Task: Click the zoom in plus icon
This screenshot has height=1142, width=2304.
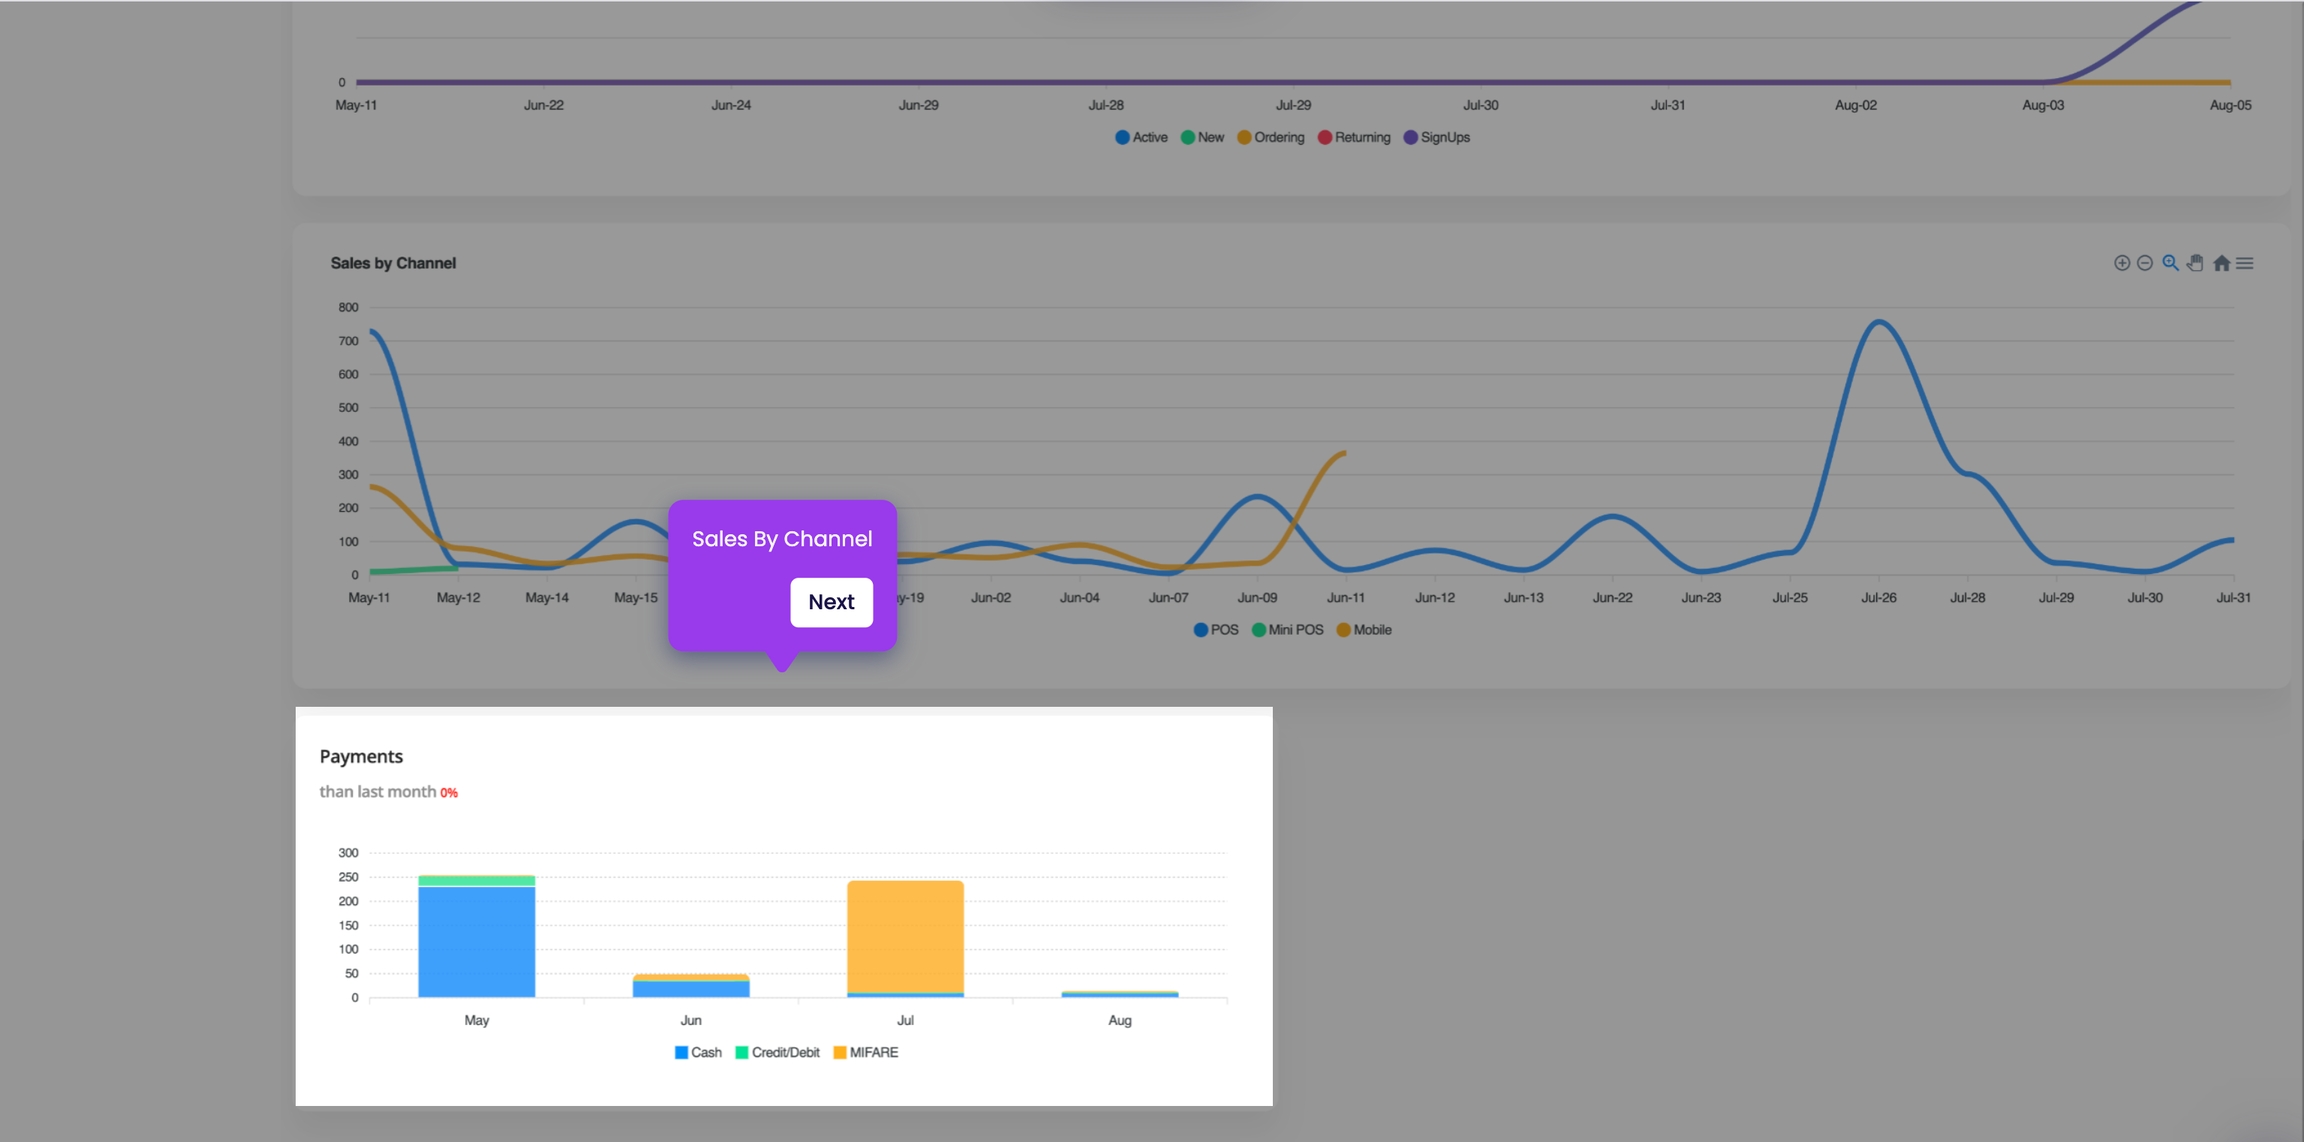Action: 2121,263
